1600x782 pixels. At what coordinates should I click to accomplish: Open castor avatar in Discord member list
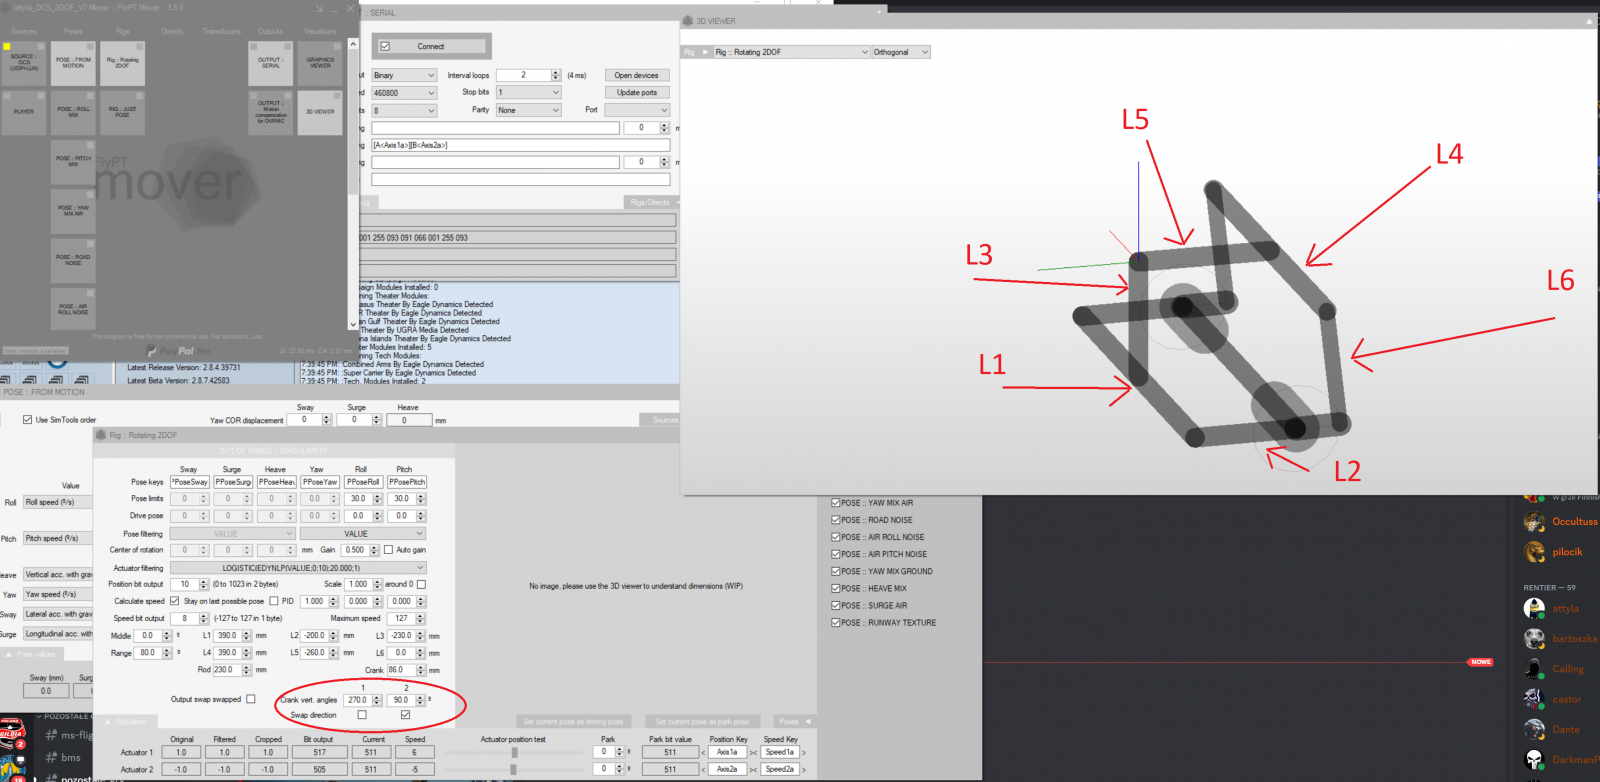point(1534,699)
